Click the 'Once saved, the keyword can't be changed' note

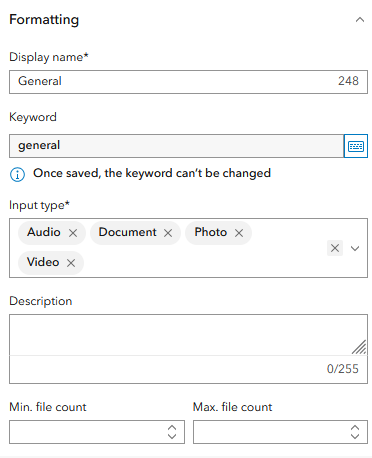click(x=152, y=174)
